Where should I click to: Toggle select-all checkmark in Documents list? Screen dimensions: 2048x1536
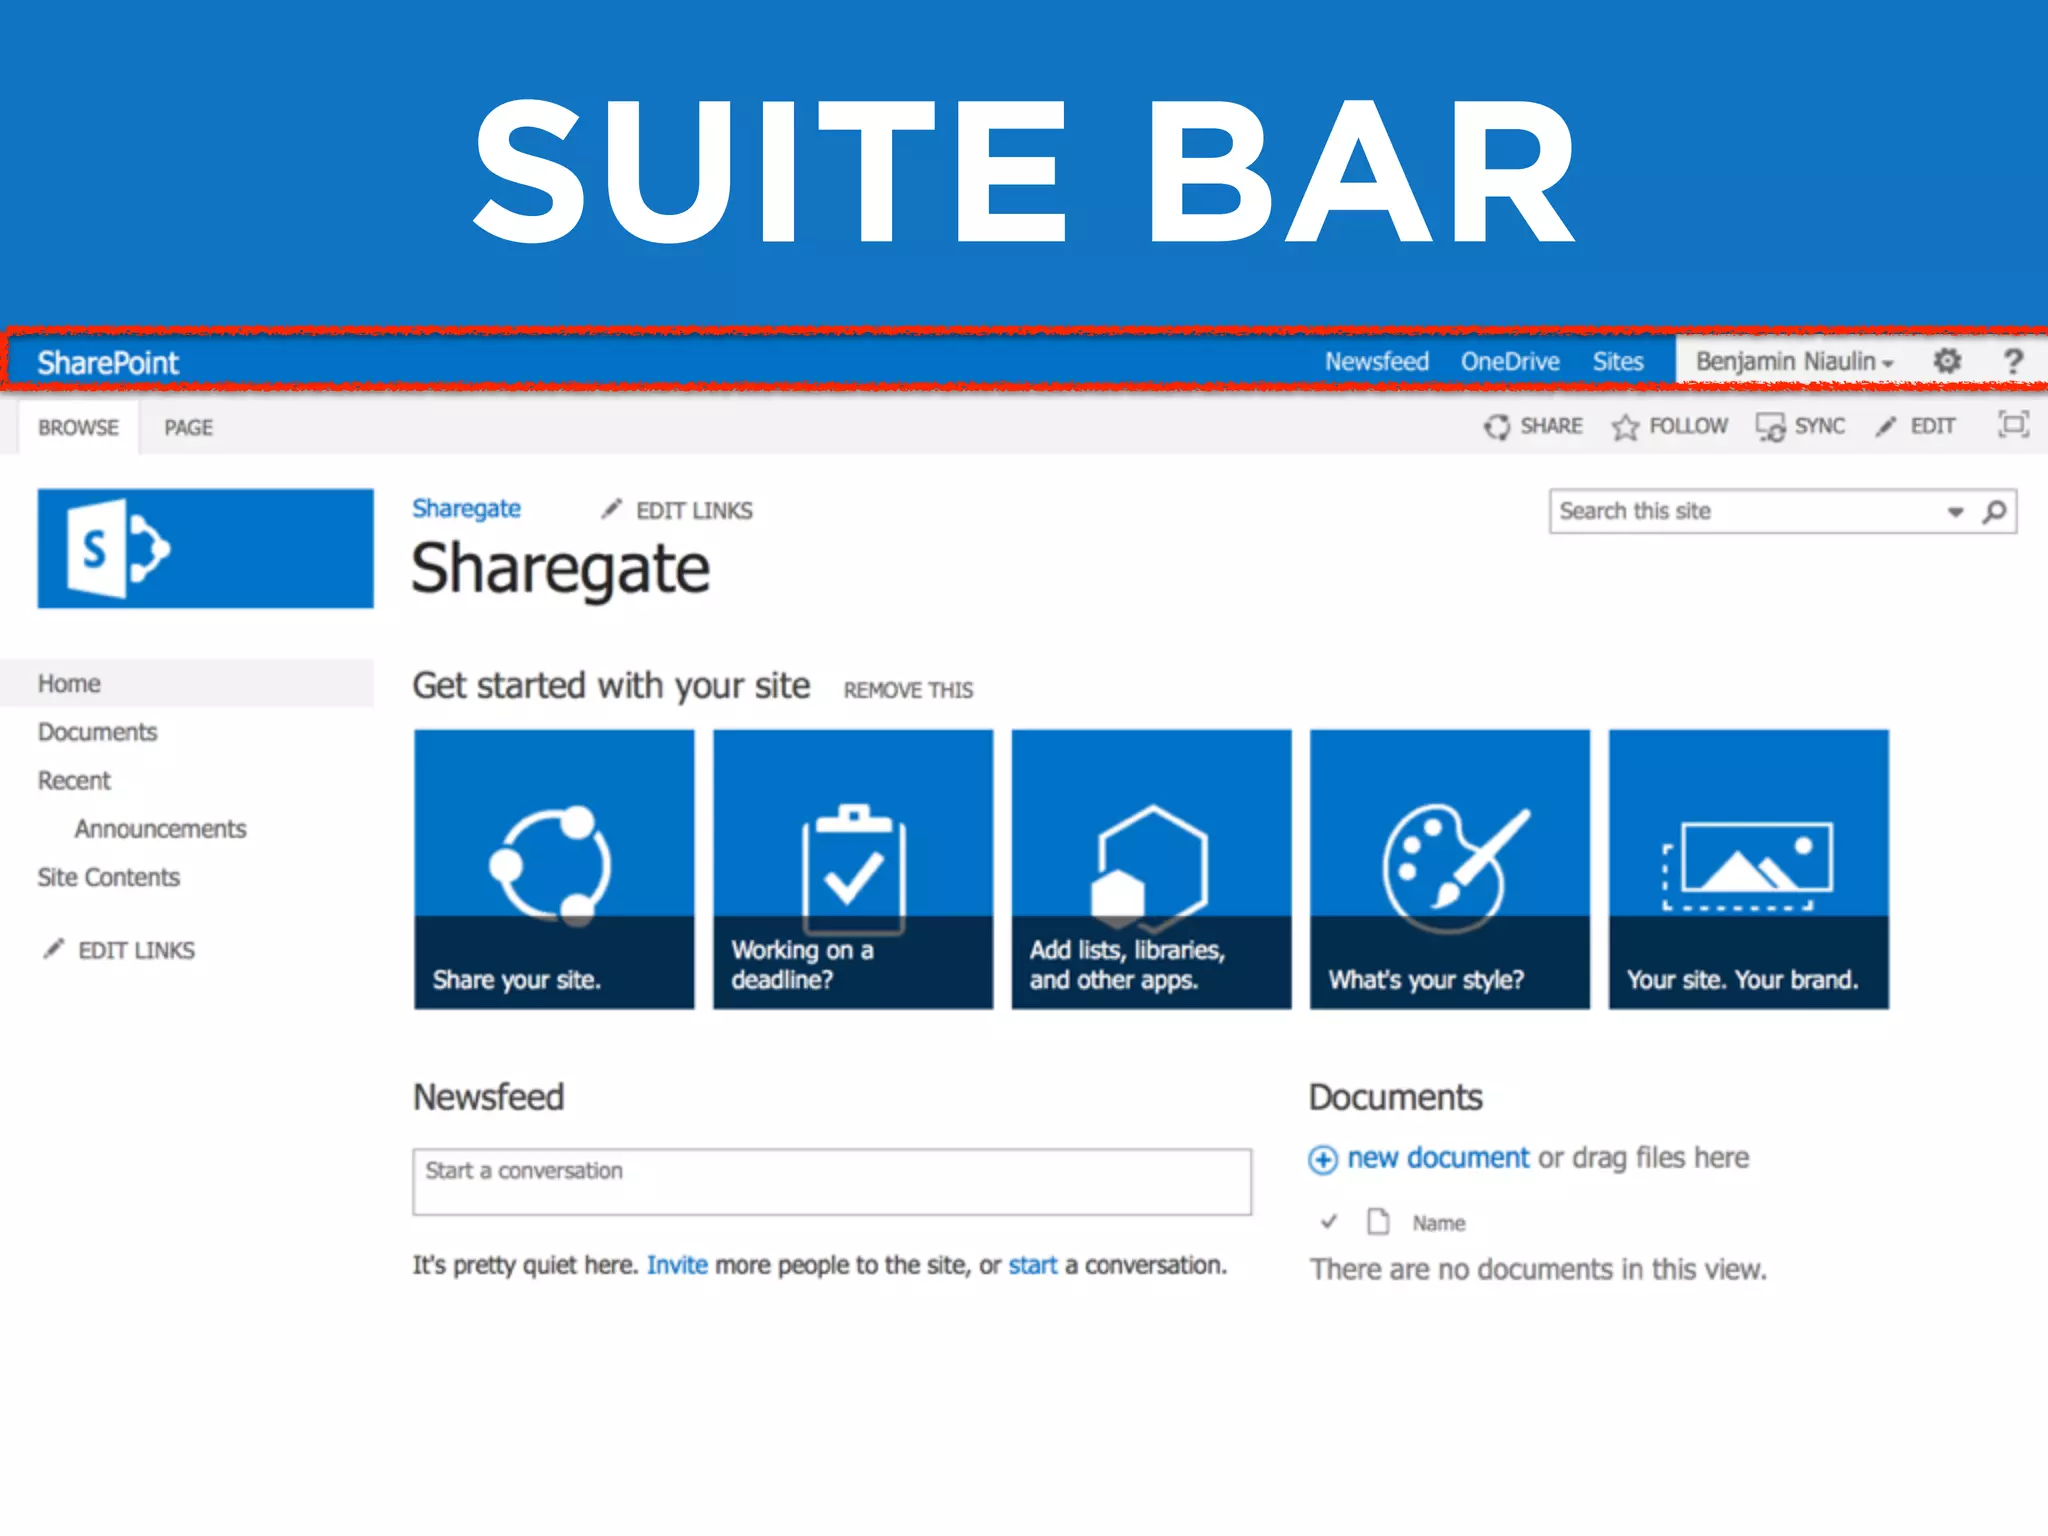pyautogui.click(x=1329, y=1222)
